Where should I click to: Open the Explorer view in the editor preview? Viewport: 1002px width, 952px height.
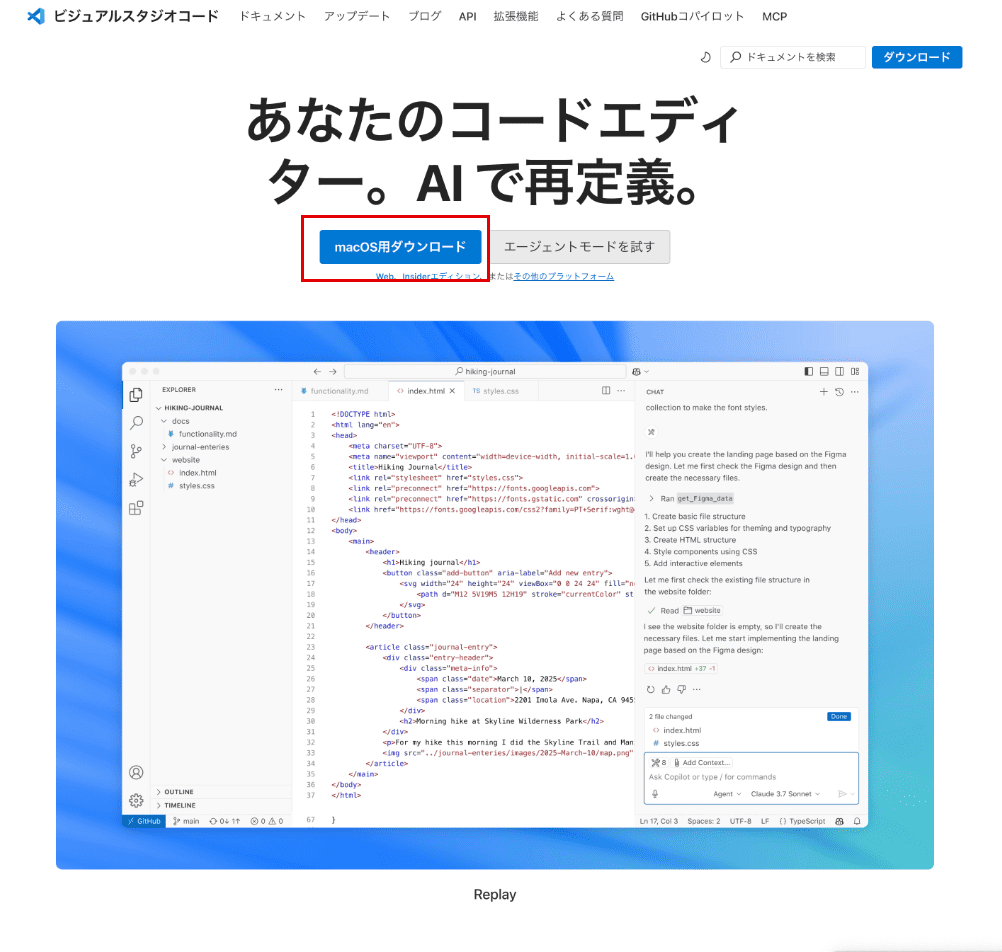(x=136, y=395)
